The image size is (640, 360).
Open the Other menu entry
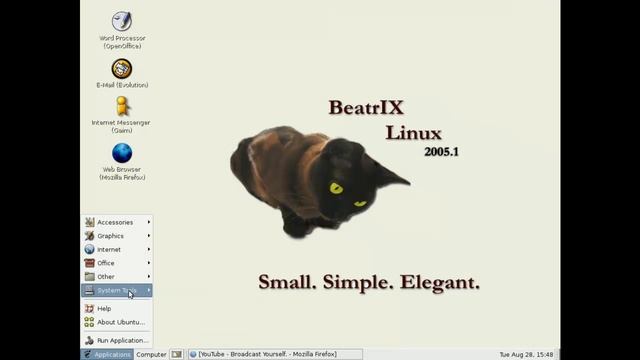click(x=117, y=277)
